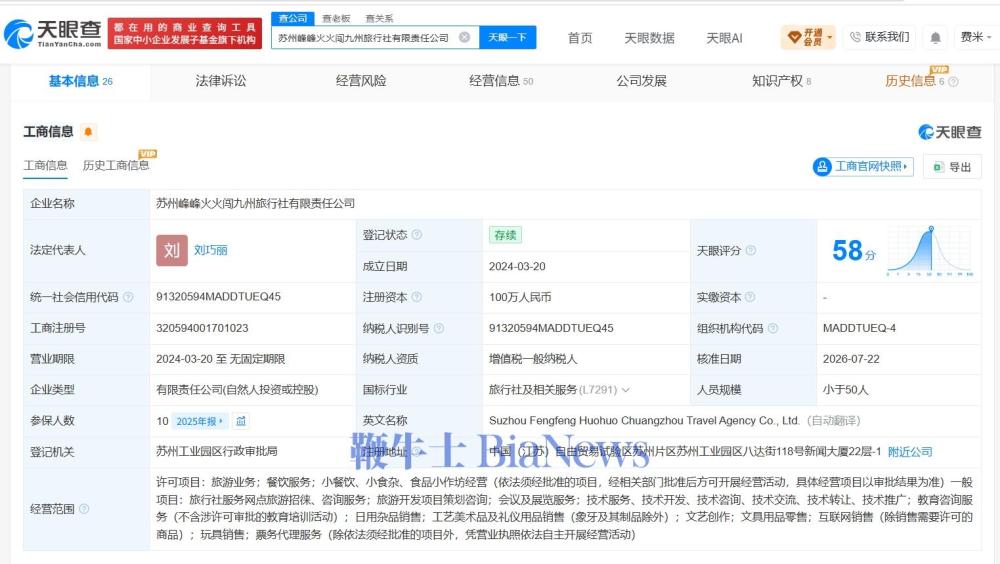The image size is (1000, 564).
Task: Select the 查公司 search tab
Action: (x=293, y=19)
